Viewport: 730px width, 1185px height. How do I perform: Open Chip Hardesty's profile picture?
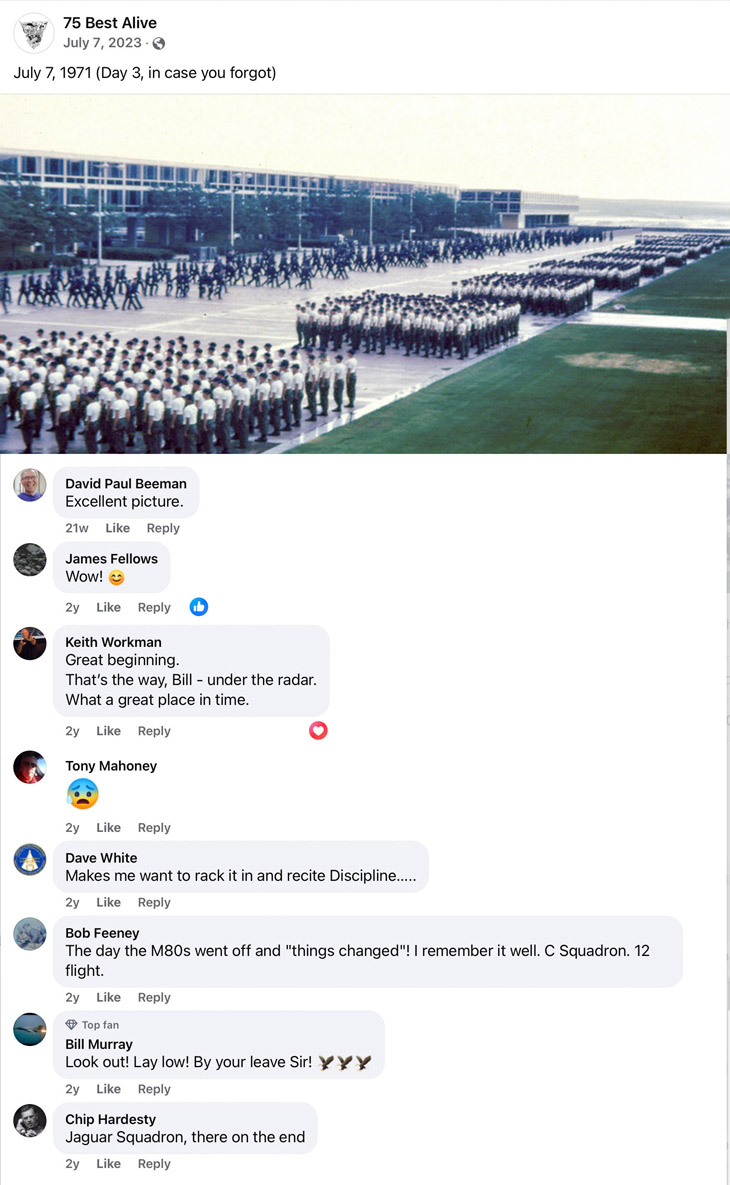tap(30, 1121)
